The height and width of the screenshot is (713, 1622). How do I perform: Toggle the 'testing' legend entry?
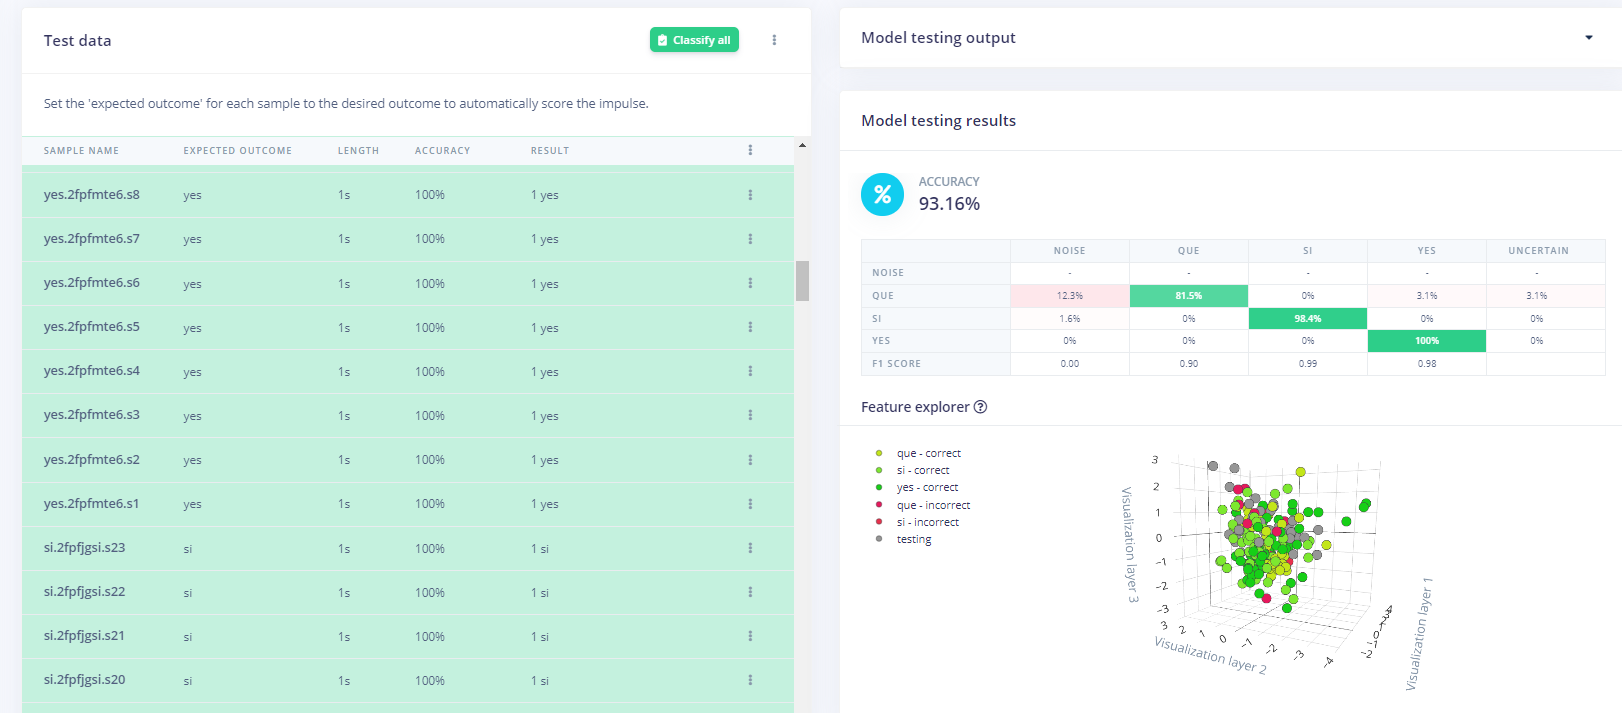pyautogui.click(x=913, y=539)
